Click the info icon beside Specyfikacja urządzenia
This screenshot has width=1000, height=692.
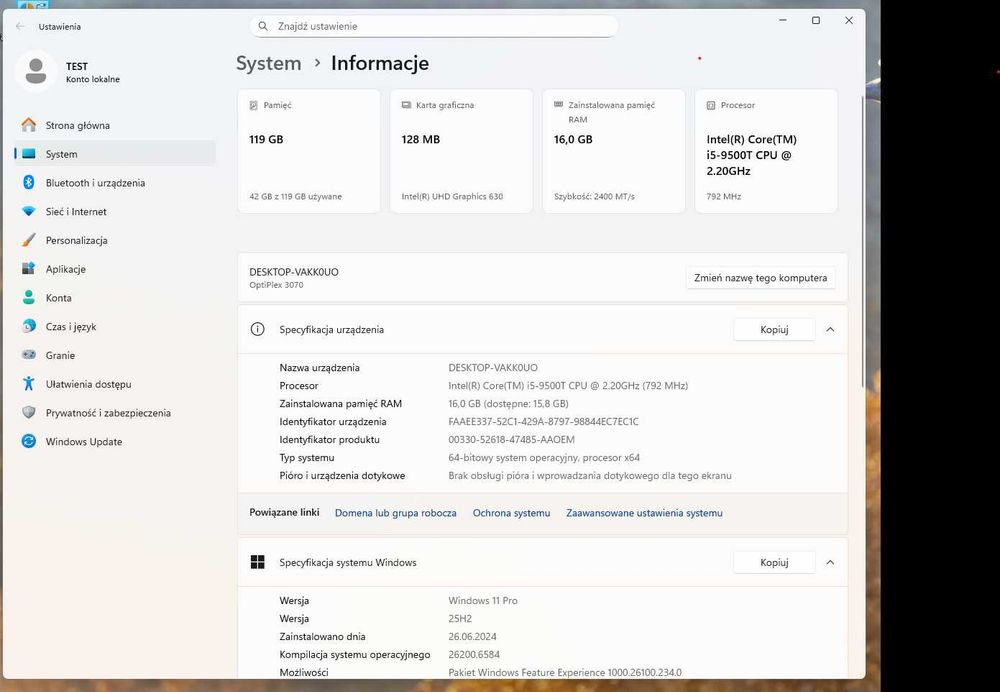pos(258,329)
